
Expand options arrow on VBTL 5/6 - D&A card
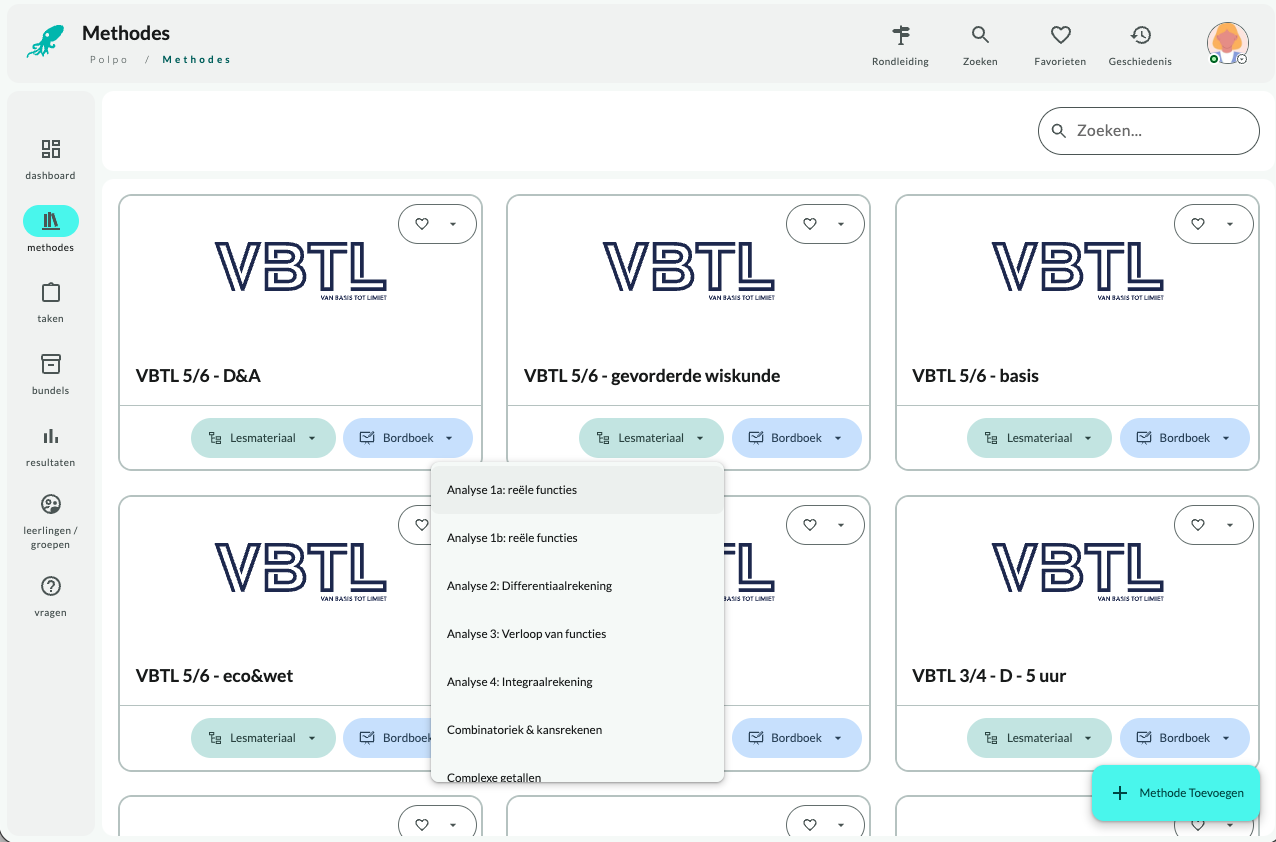click(453, 224)
